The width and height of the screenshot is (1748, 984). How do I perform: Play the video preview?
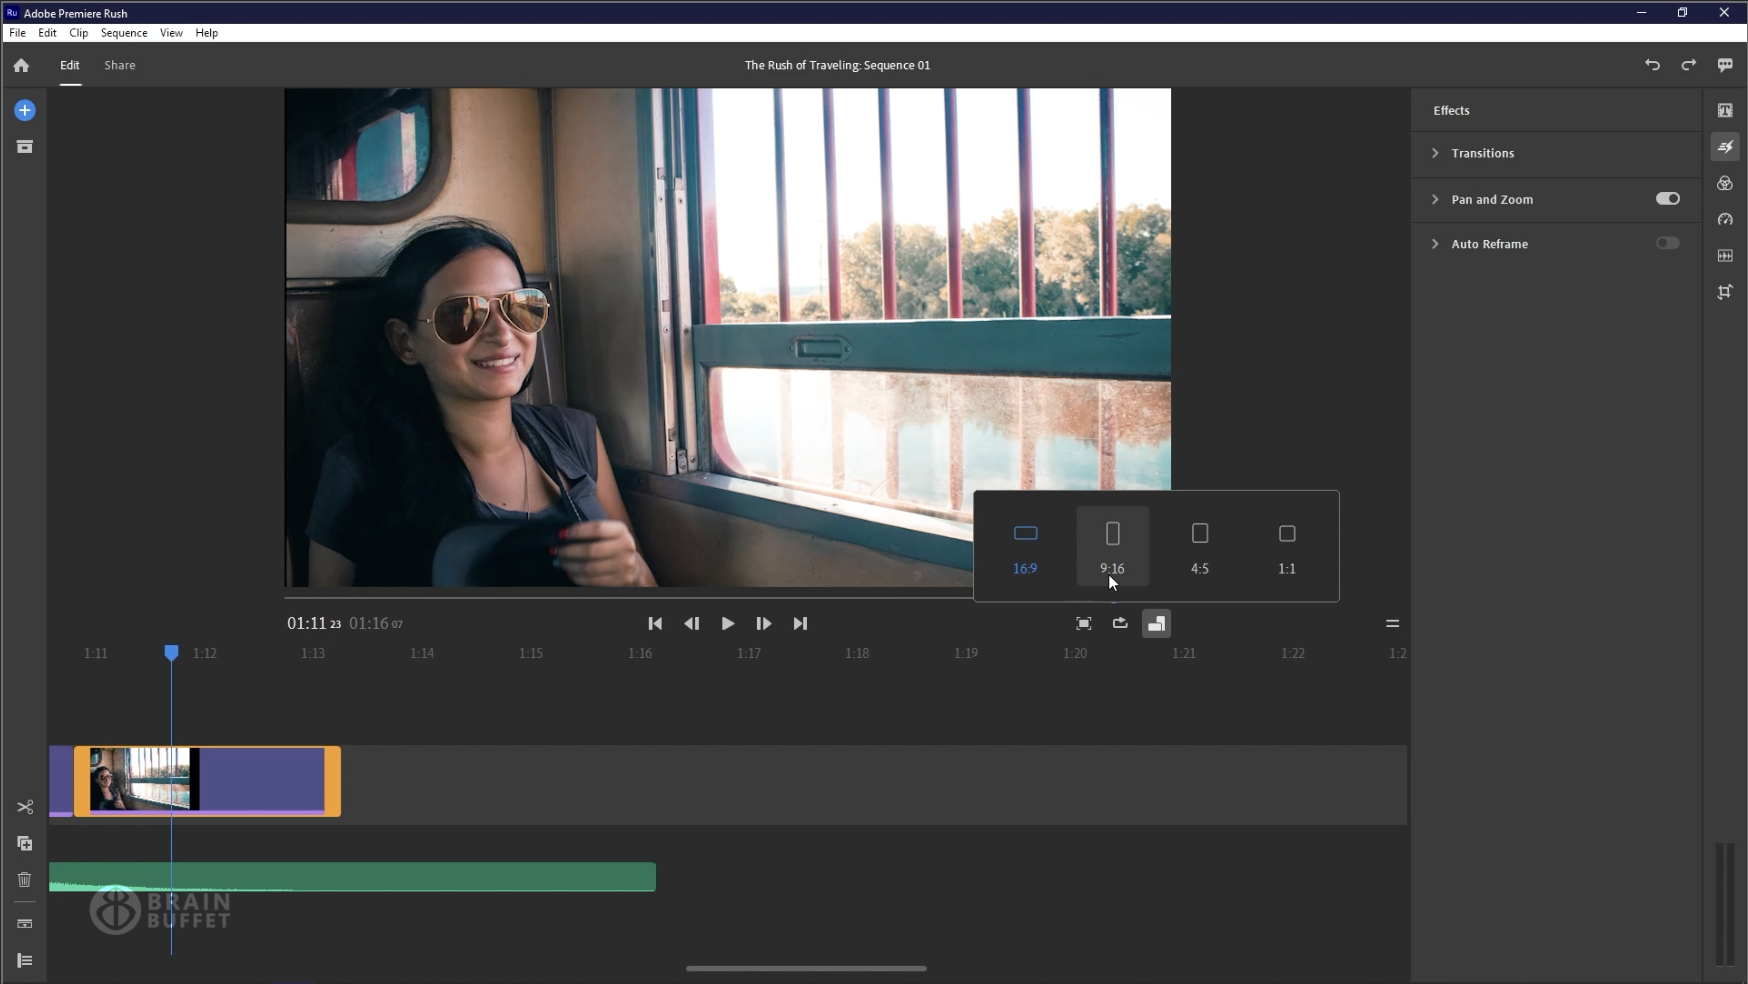pyautogui.click(x=727, y=623)
